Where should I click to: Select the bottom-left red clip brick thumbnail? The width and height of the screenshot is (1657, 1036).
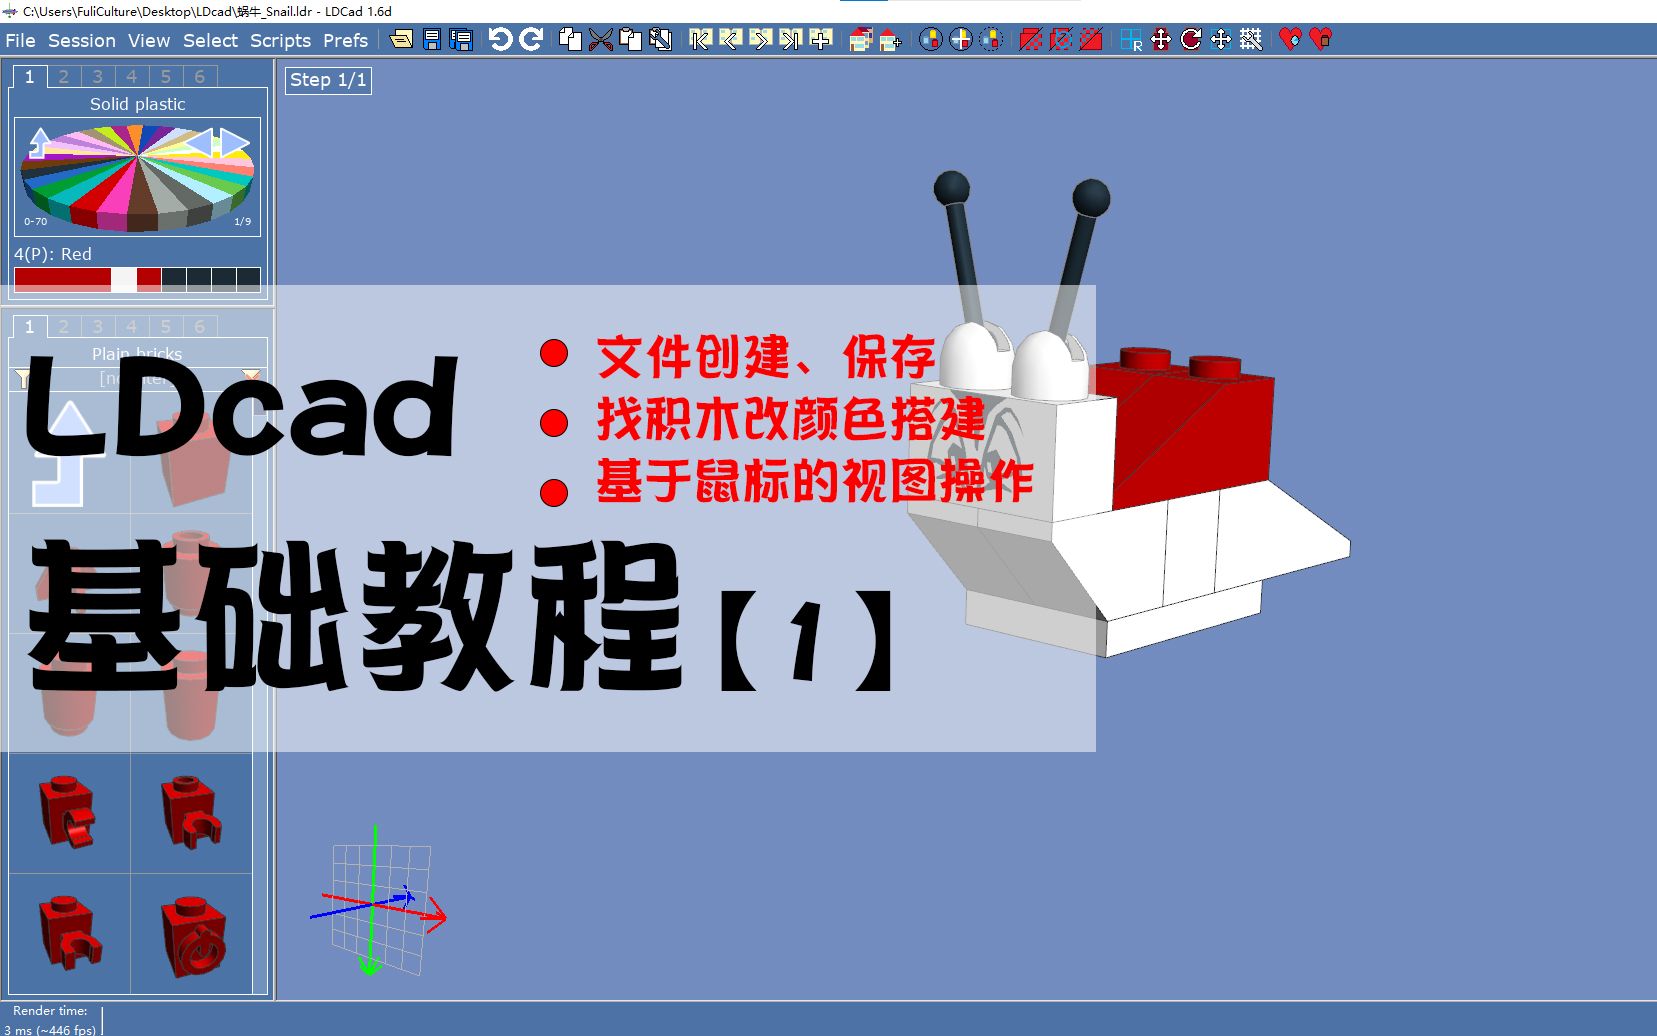click(x=70, y=934)
